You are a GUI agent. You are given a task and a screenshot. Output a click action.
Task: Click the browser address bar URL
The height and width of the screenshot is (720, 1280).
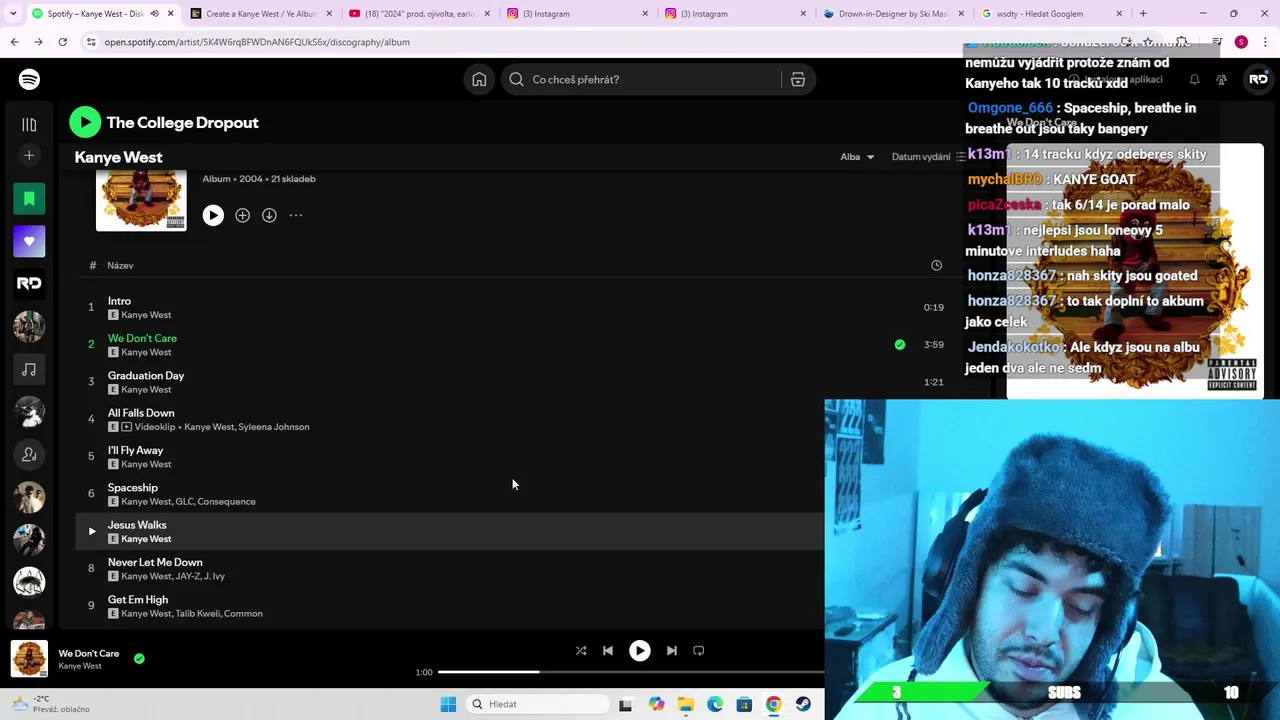click(257, 42)
